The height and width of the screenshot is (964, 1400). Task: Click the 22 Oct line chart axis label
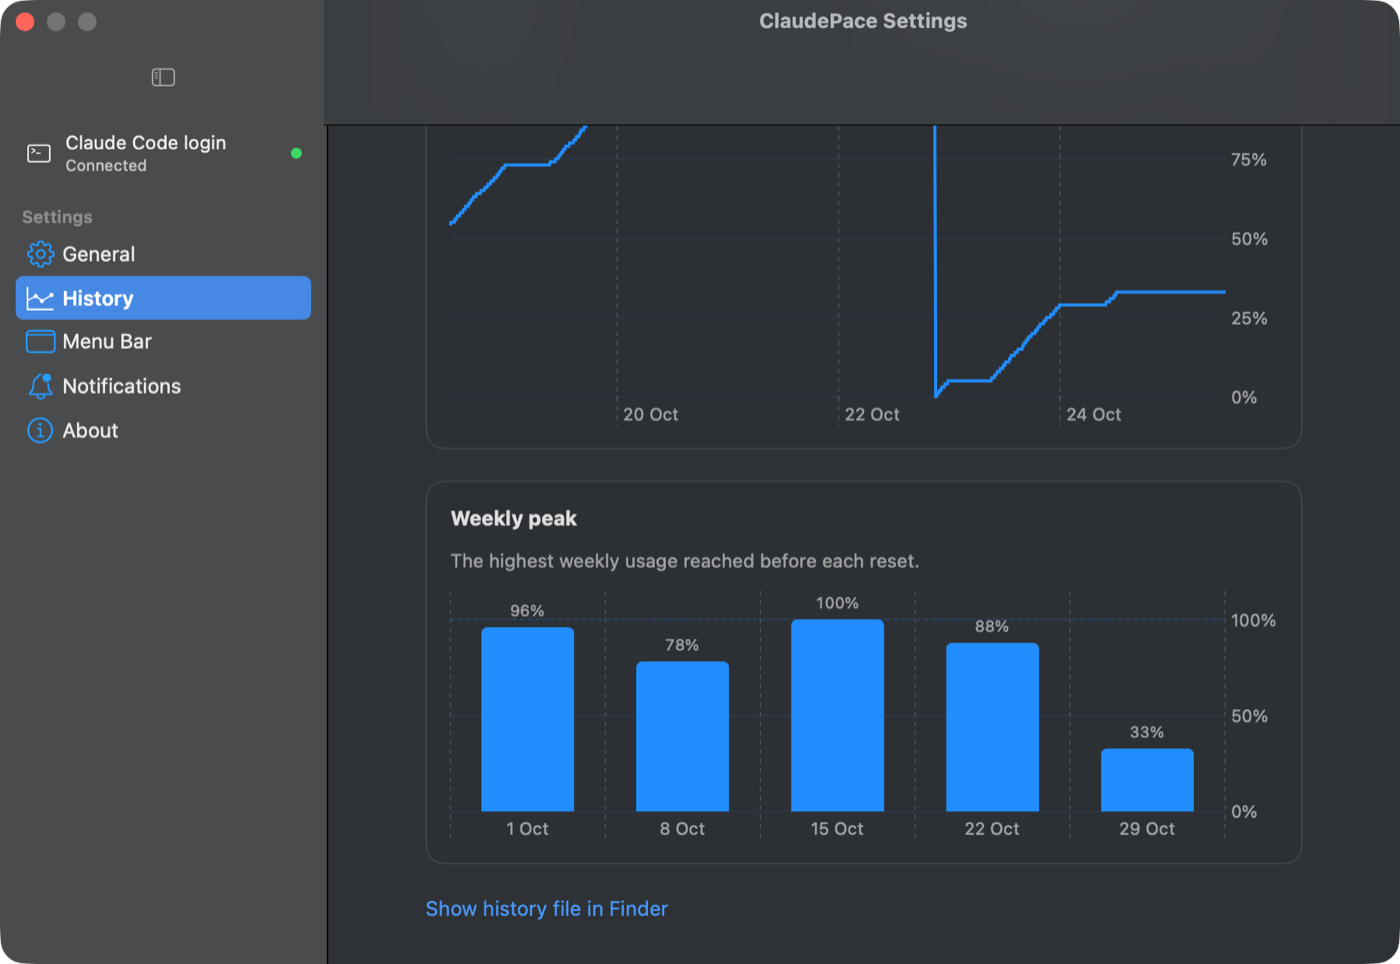pyautogui.click(x=872, y=414)
